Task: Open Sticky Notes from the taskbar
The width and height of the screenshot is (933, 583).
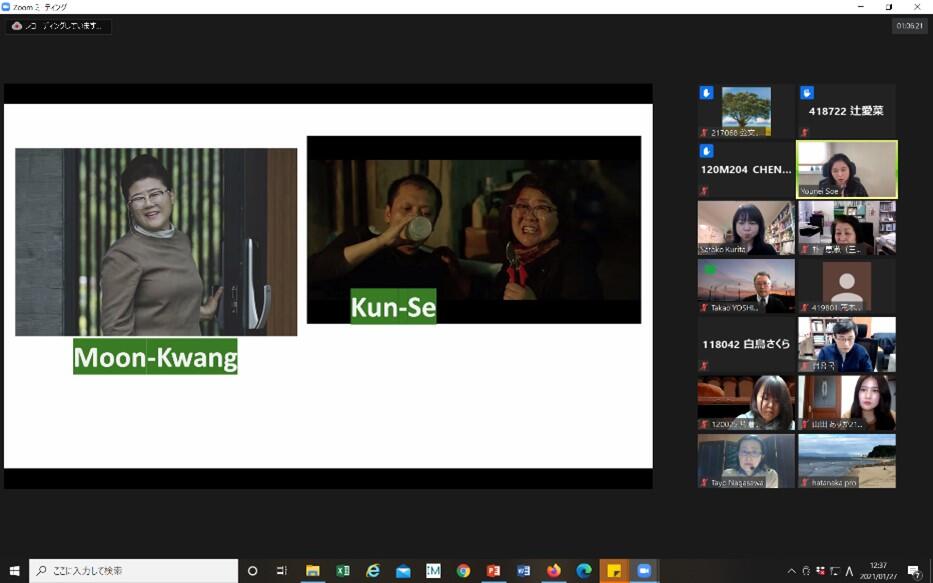Action: [x=614, y=571]
